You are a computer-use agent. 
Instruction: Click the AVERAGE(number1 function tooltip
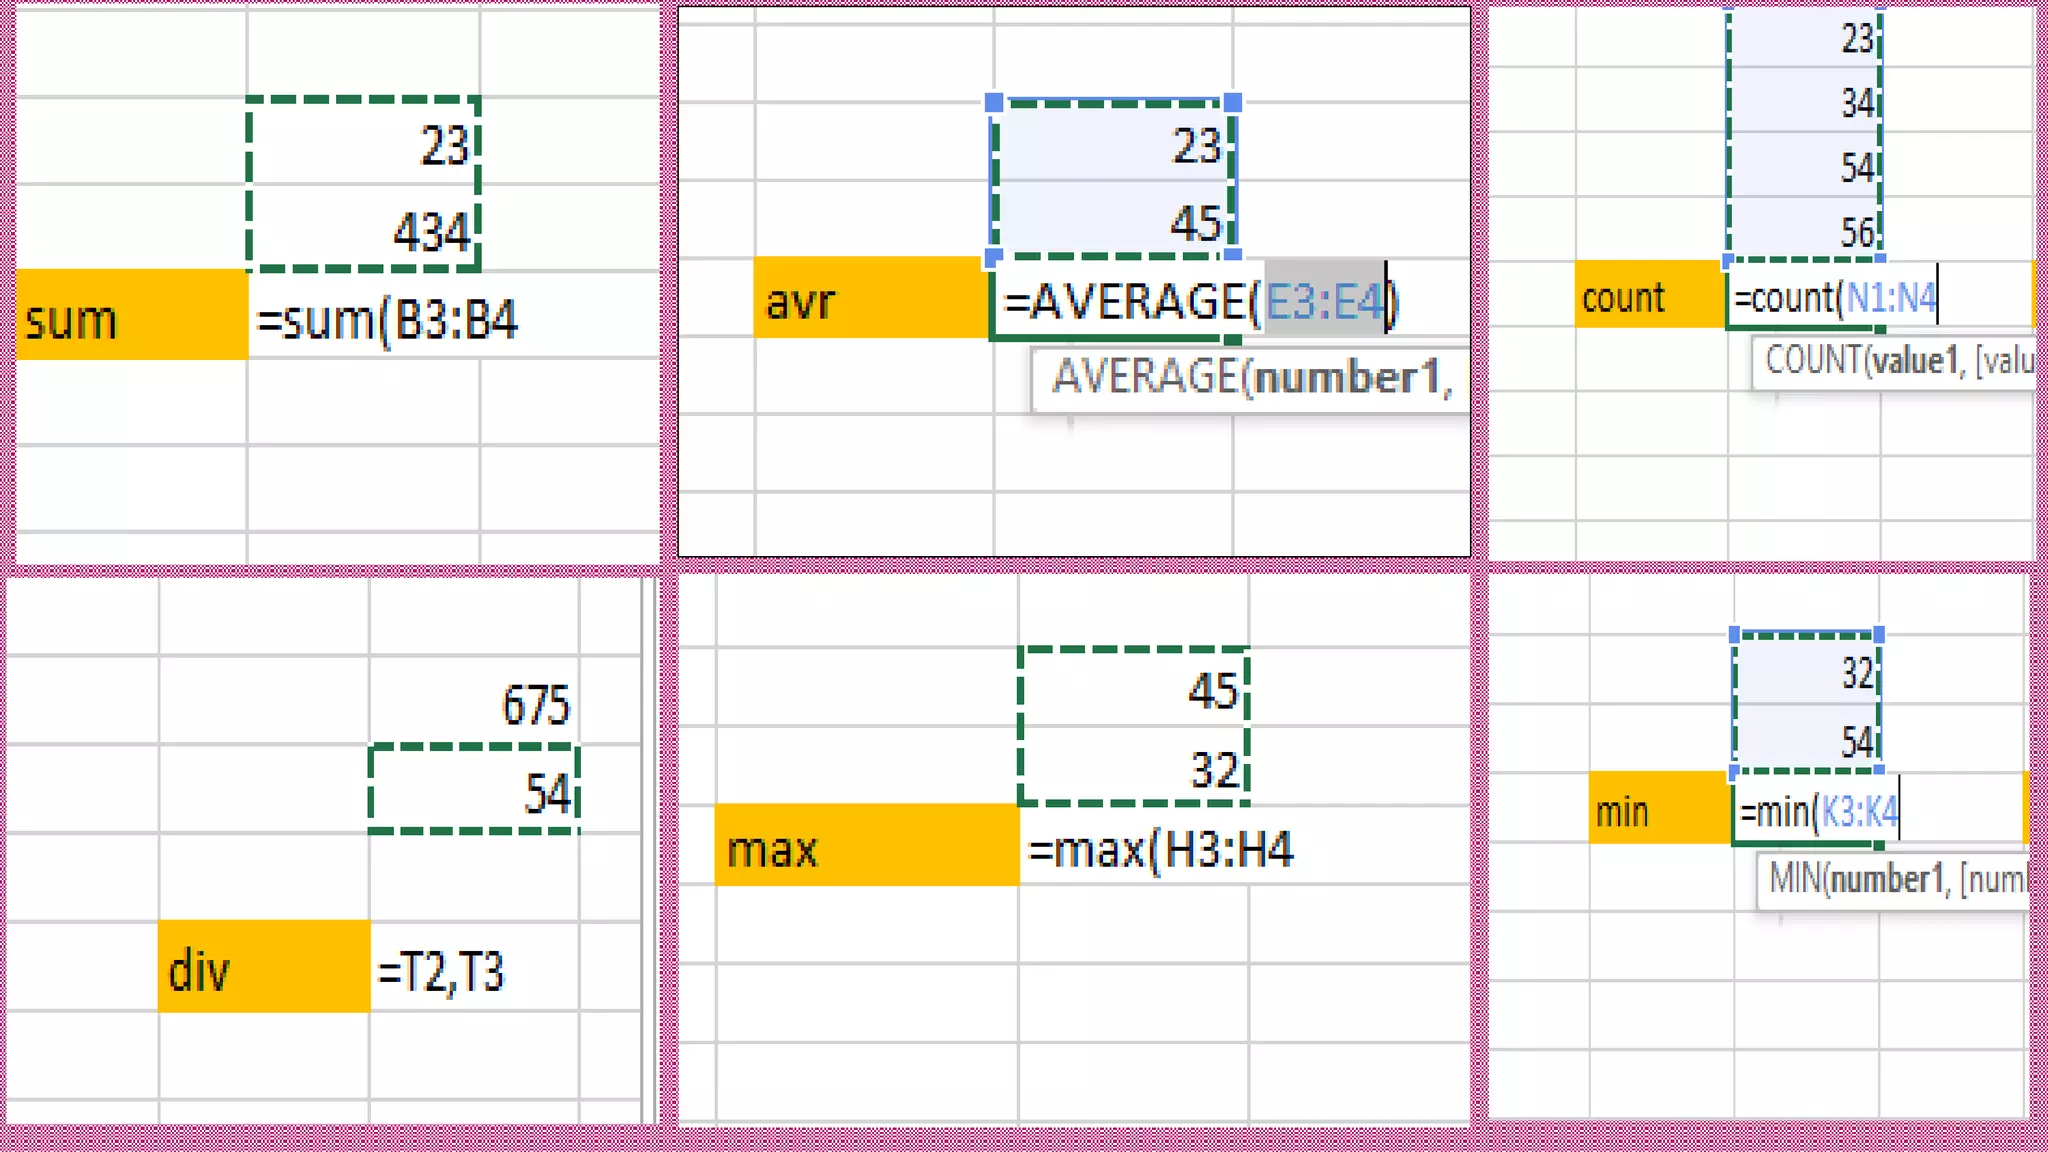1250,378
